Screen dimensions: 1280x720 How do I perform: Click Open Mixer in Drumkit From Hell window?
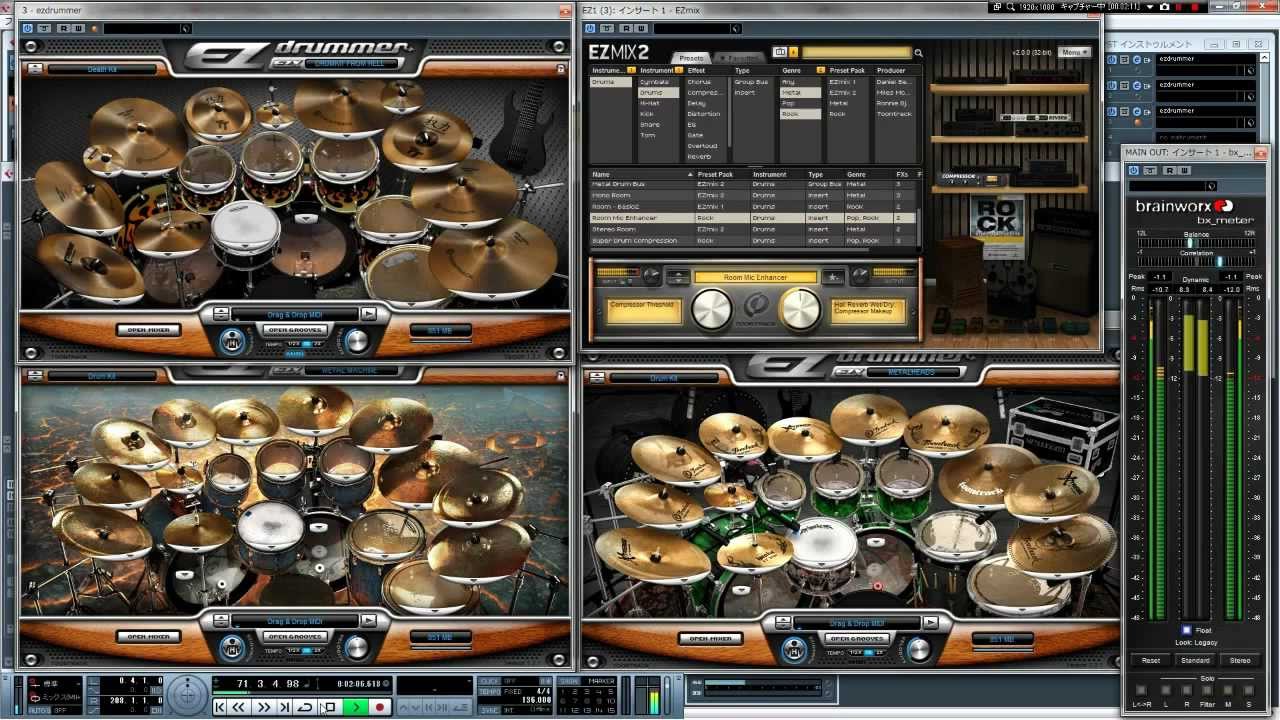(148, 329)
